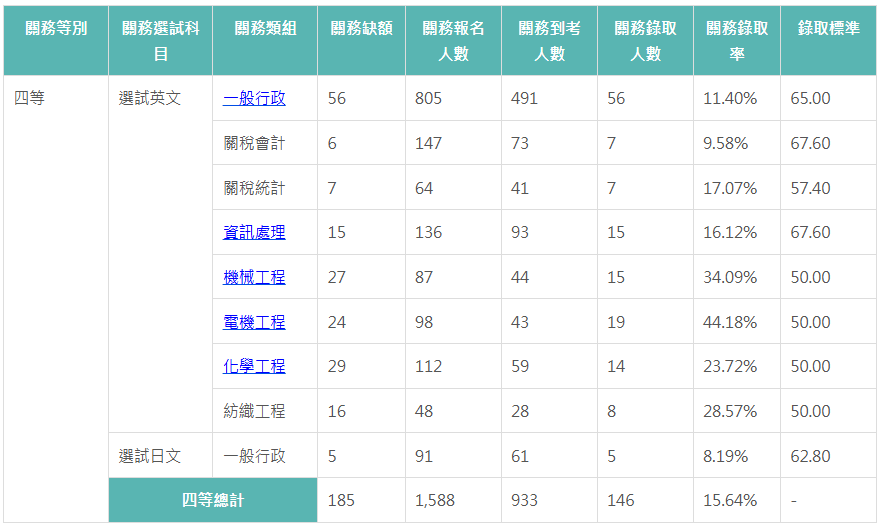Screen dimensions: 883x527
Task: Click the 19 admitted value
Action: [x=616, y=322]
